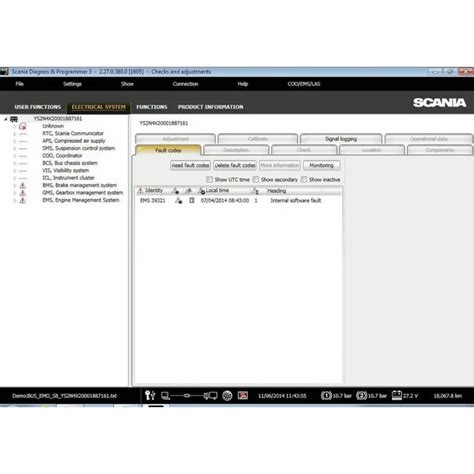474x474 pixels.
Task: Click the dash status icon beside COO, Coordinator
Action: (23, 156)
